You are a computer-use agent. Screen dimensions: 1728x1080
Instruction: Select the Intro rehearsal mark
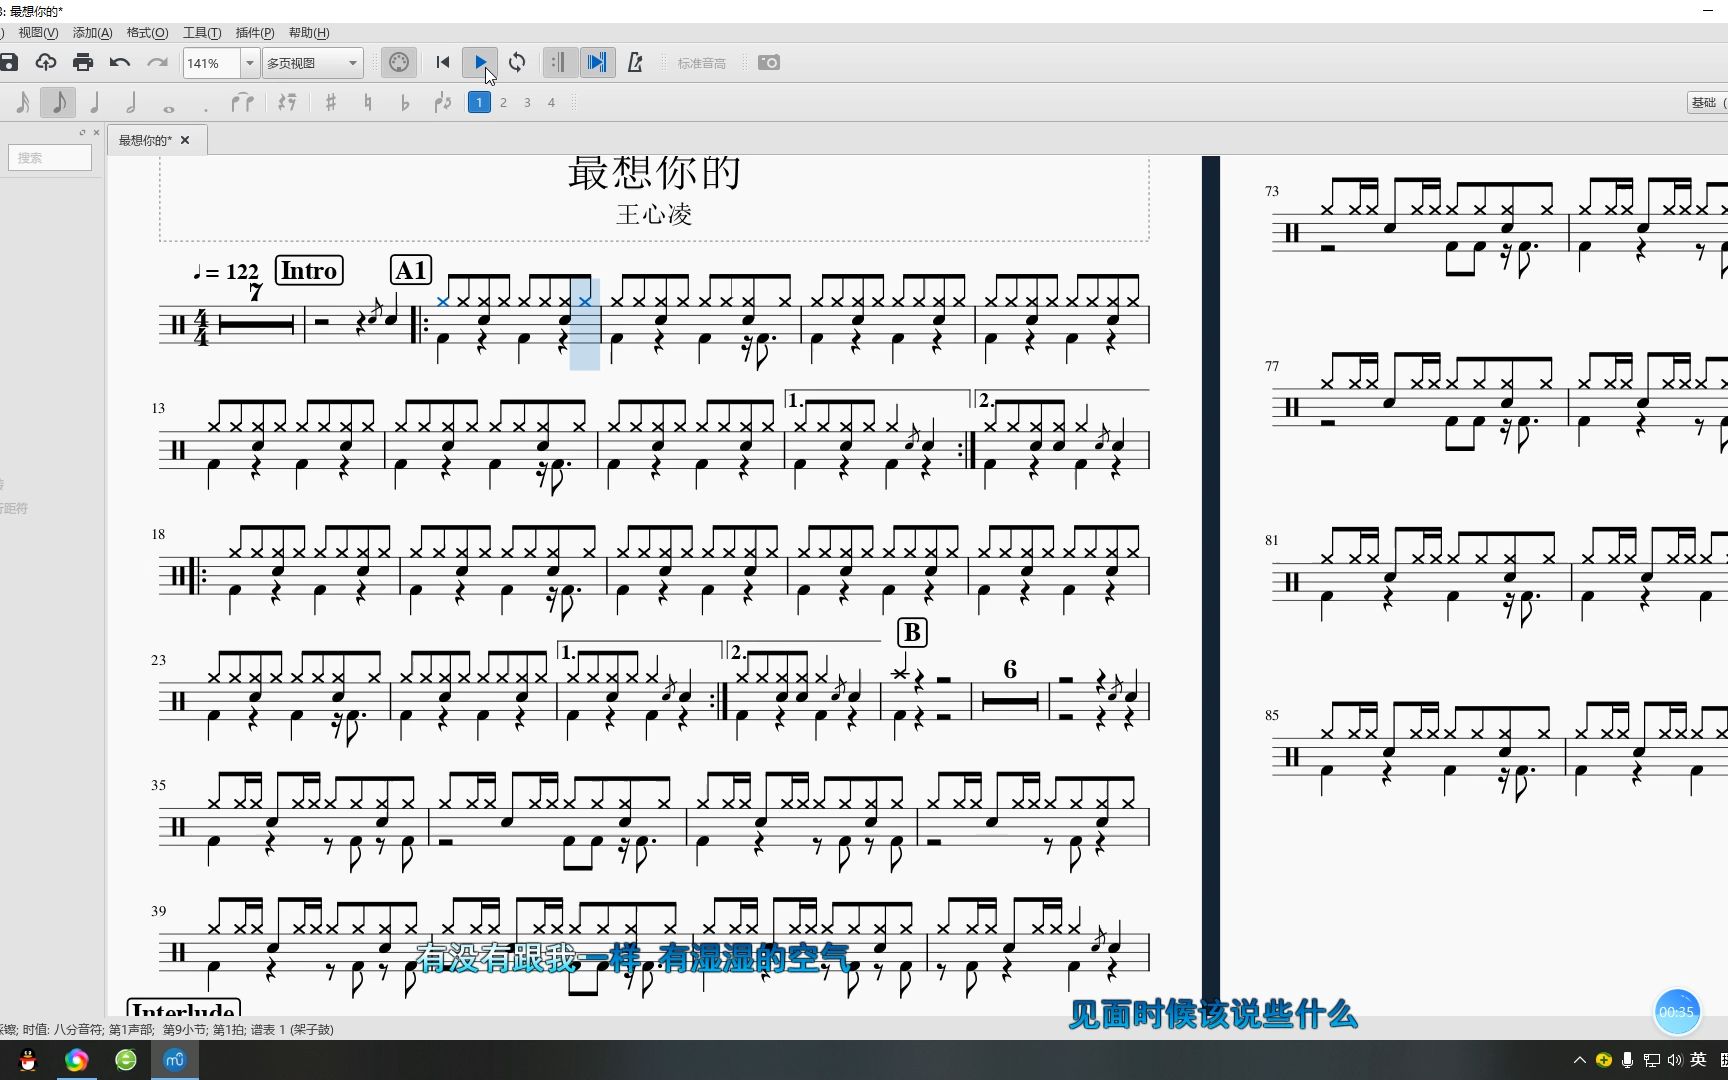(309, 271)
